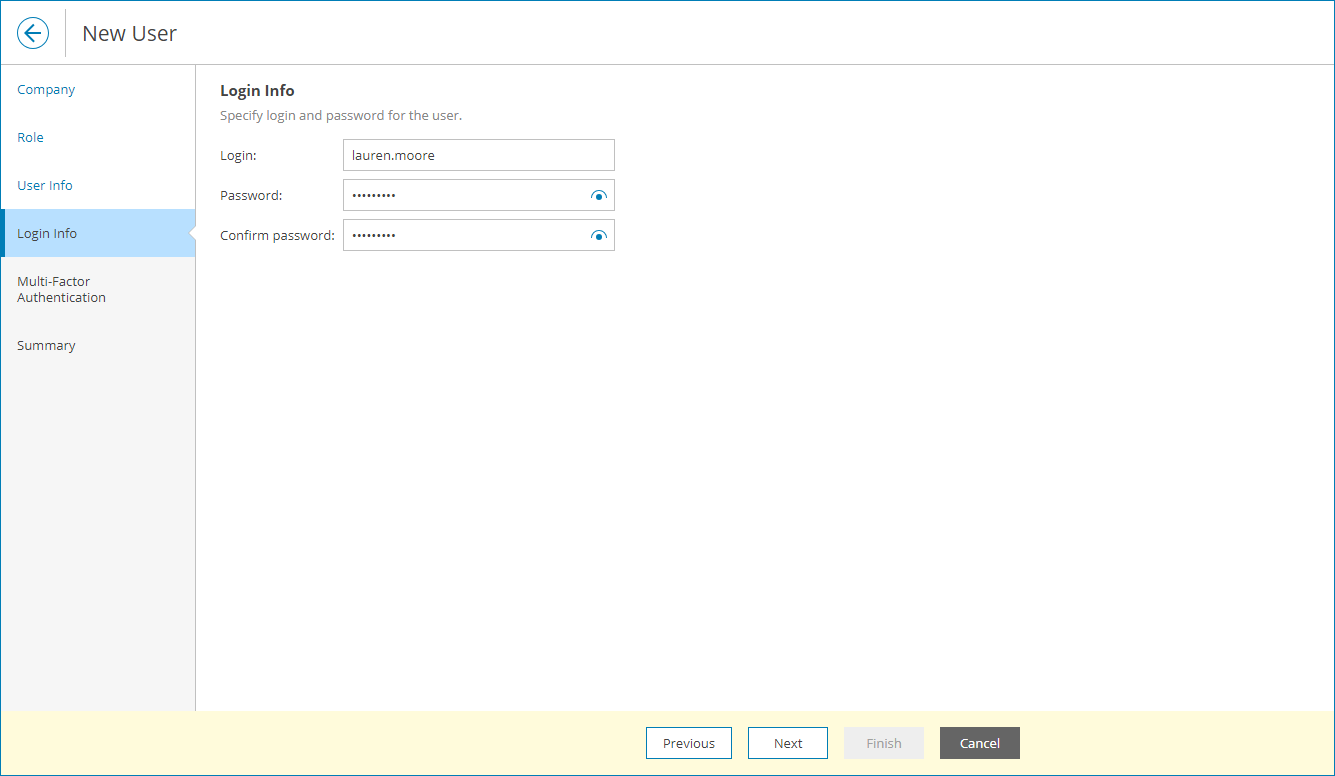Cancel the New User wizard
This screenshot has height=776, width=1335.
point(979,743)
